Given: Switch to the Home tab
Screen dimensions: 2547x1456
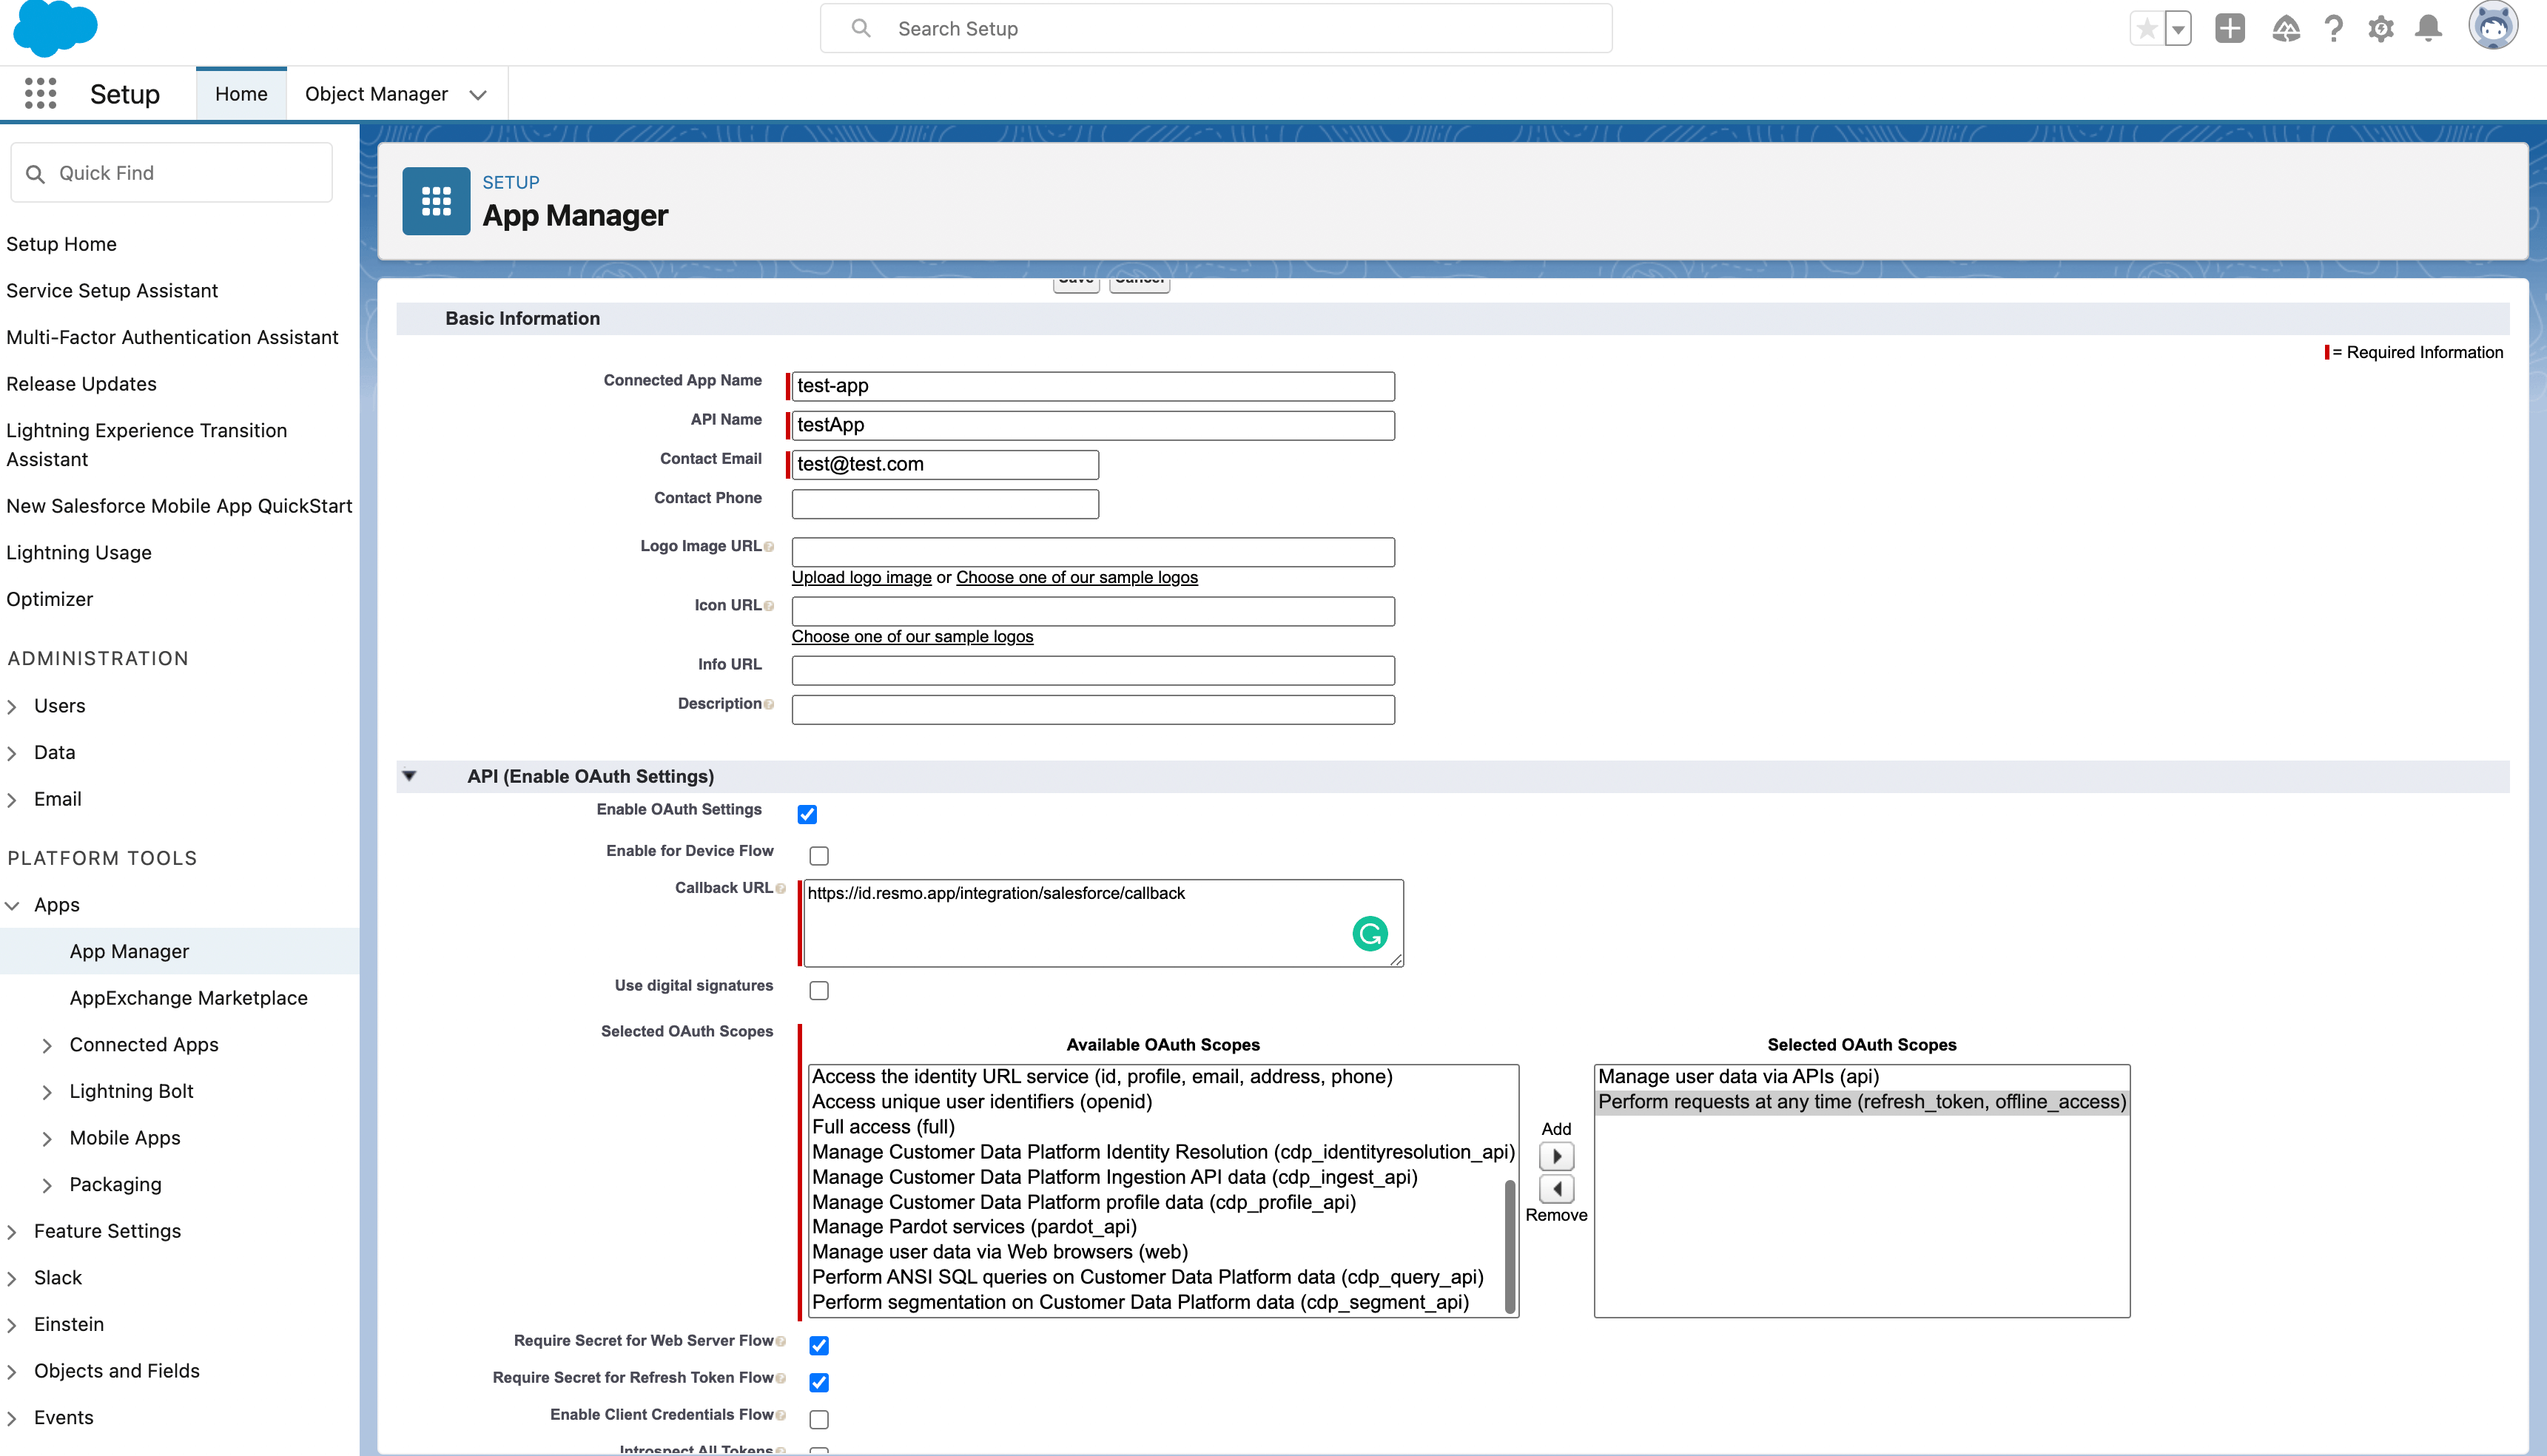Looking at the screenshot, I should (x=241, y=94).
